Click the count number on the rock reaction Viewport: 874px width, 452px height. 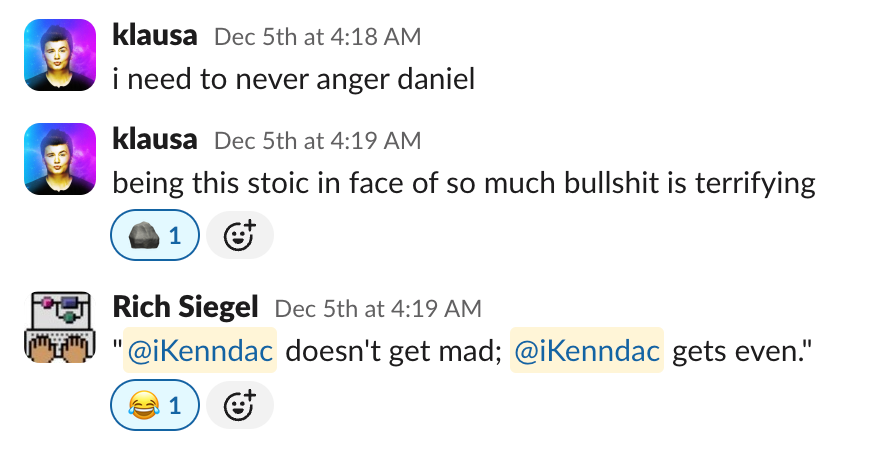(x=175, y=236)
